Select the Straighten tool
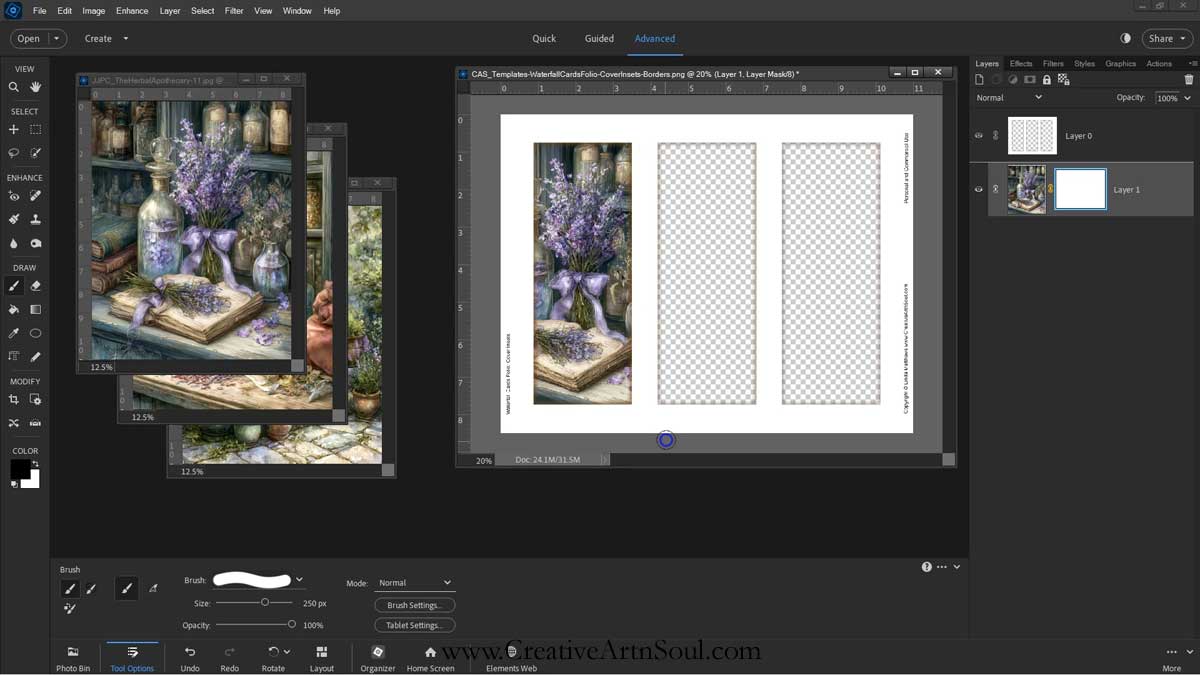The height and width of the screenshot is (675, 1200). [36, 423]
